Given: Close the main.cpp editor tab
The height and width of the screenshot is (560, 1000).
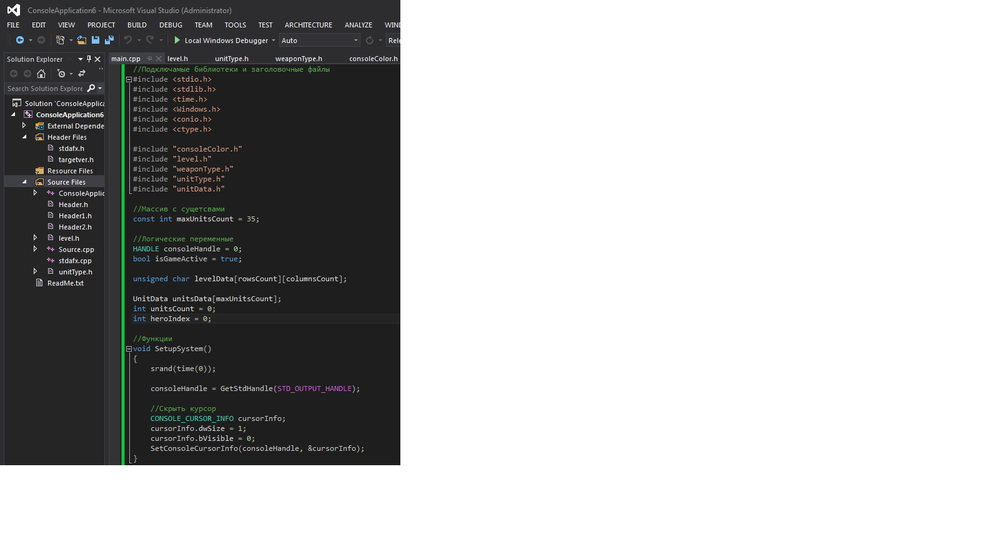Looking at the screenshot, I should pyautogui.click(x=158, y=59).
